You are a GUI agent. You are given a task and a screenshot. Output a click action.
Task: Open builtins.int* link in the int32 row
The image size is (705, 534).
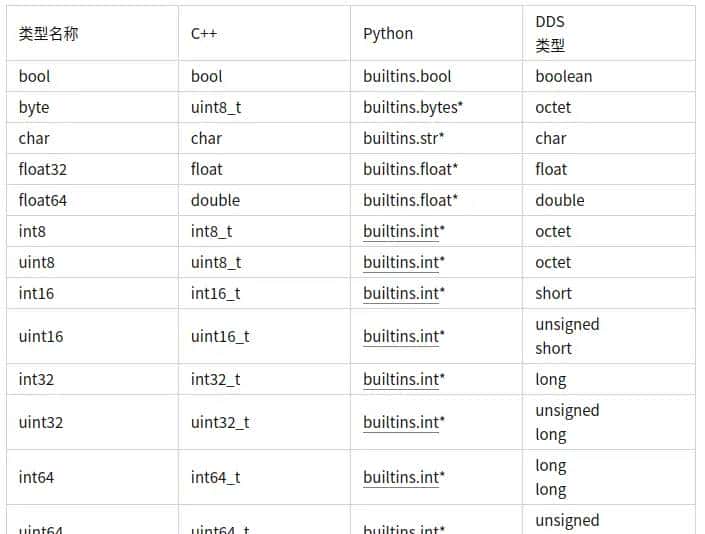[403, 380]
